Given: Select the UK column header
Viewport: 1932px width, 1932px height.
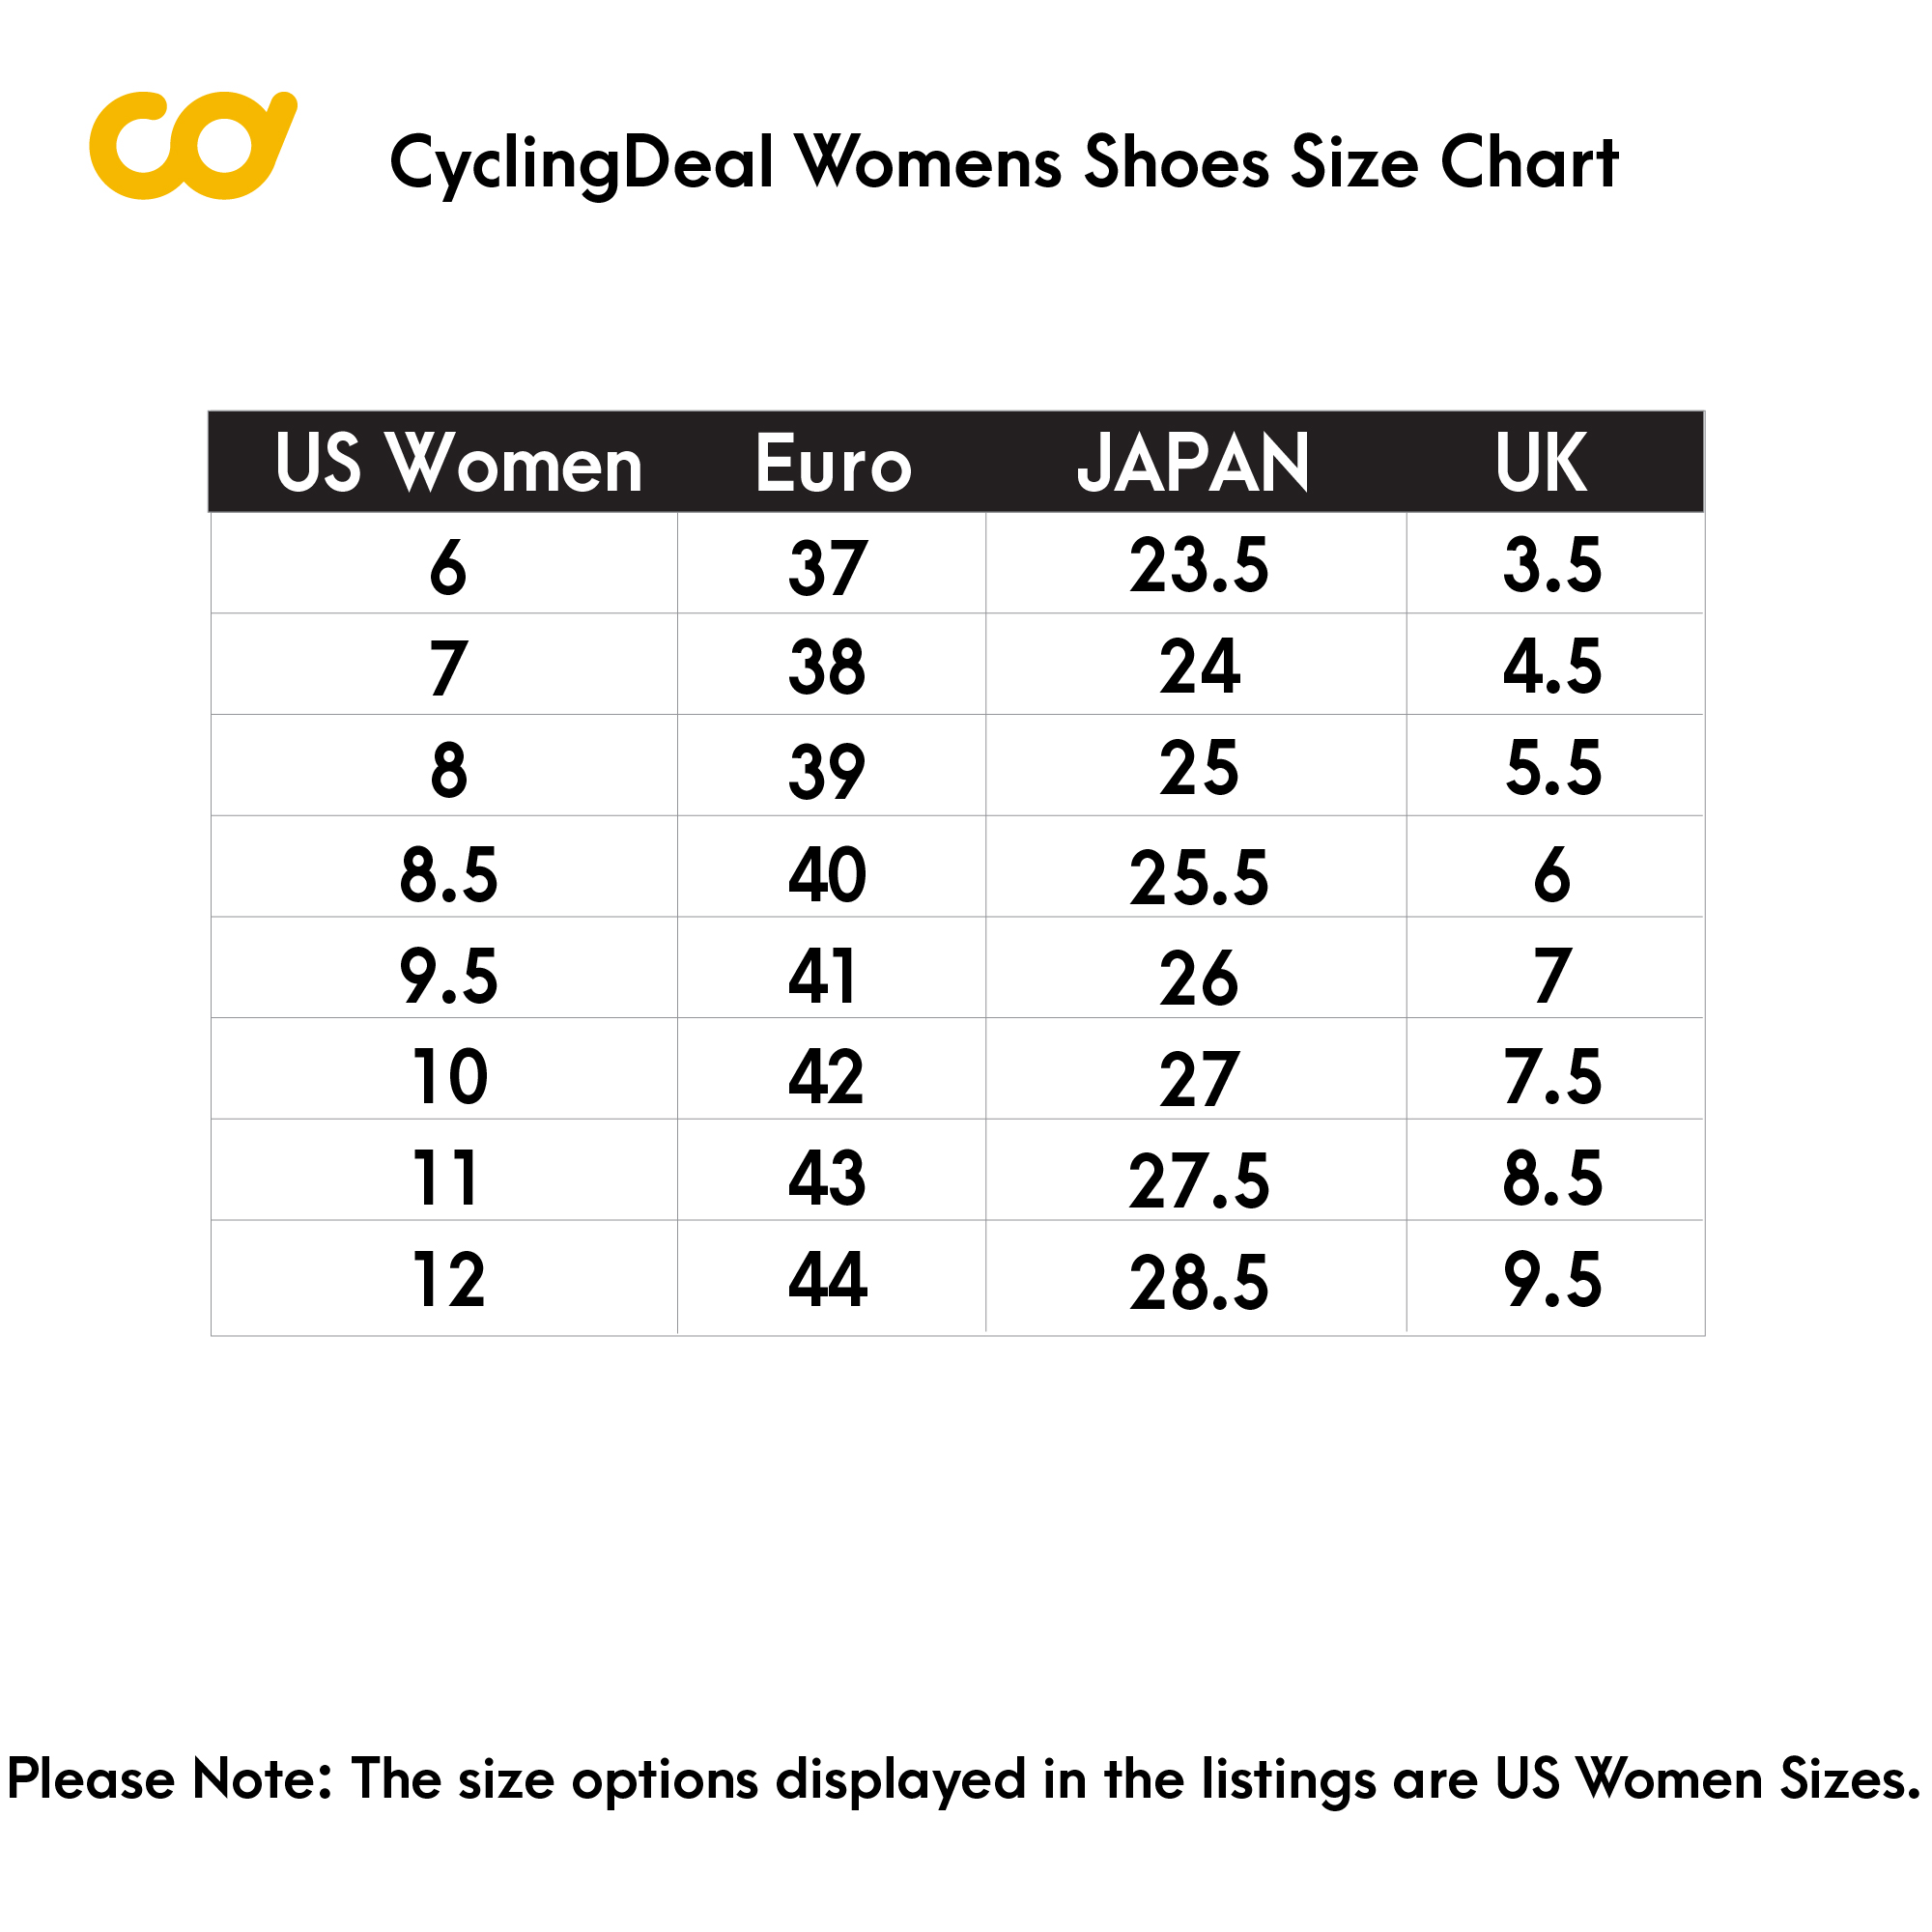Looking at the screenshot, I should click(1541, 463).
